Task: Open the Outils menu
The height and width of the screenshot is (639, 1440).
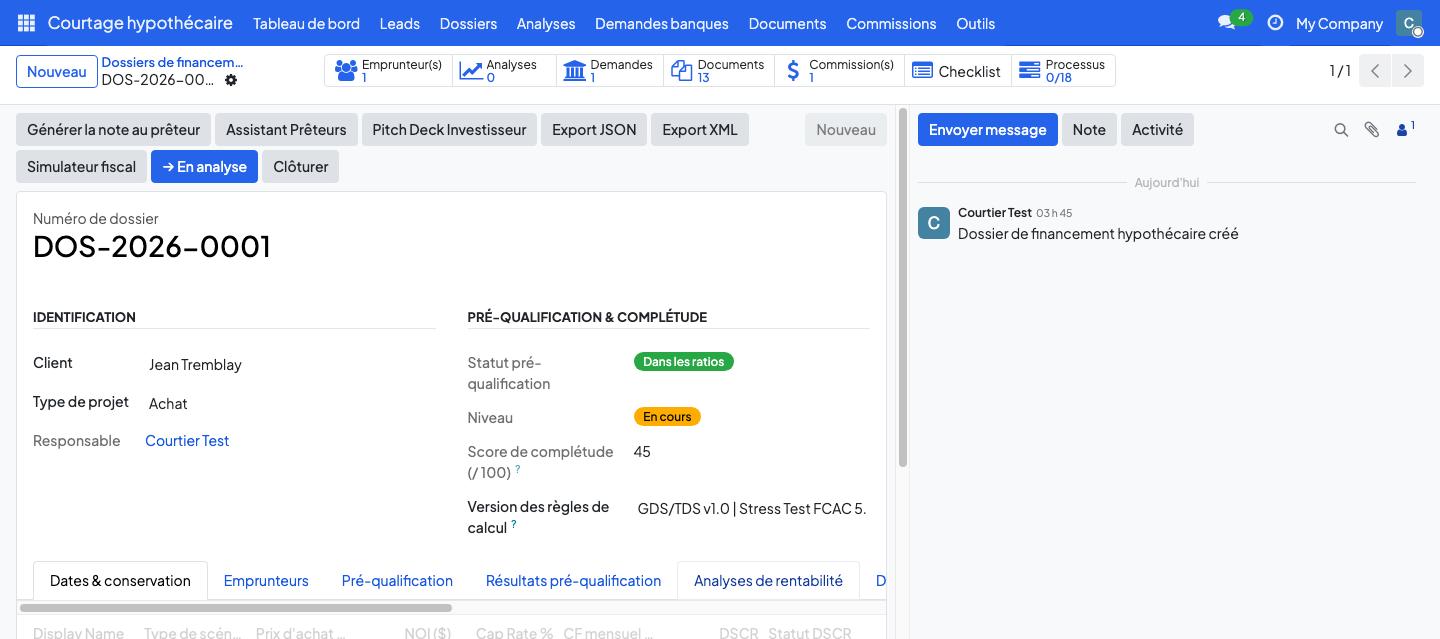Action: point(975,23)
